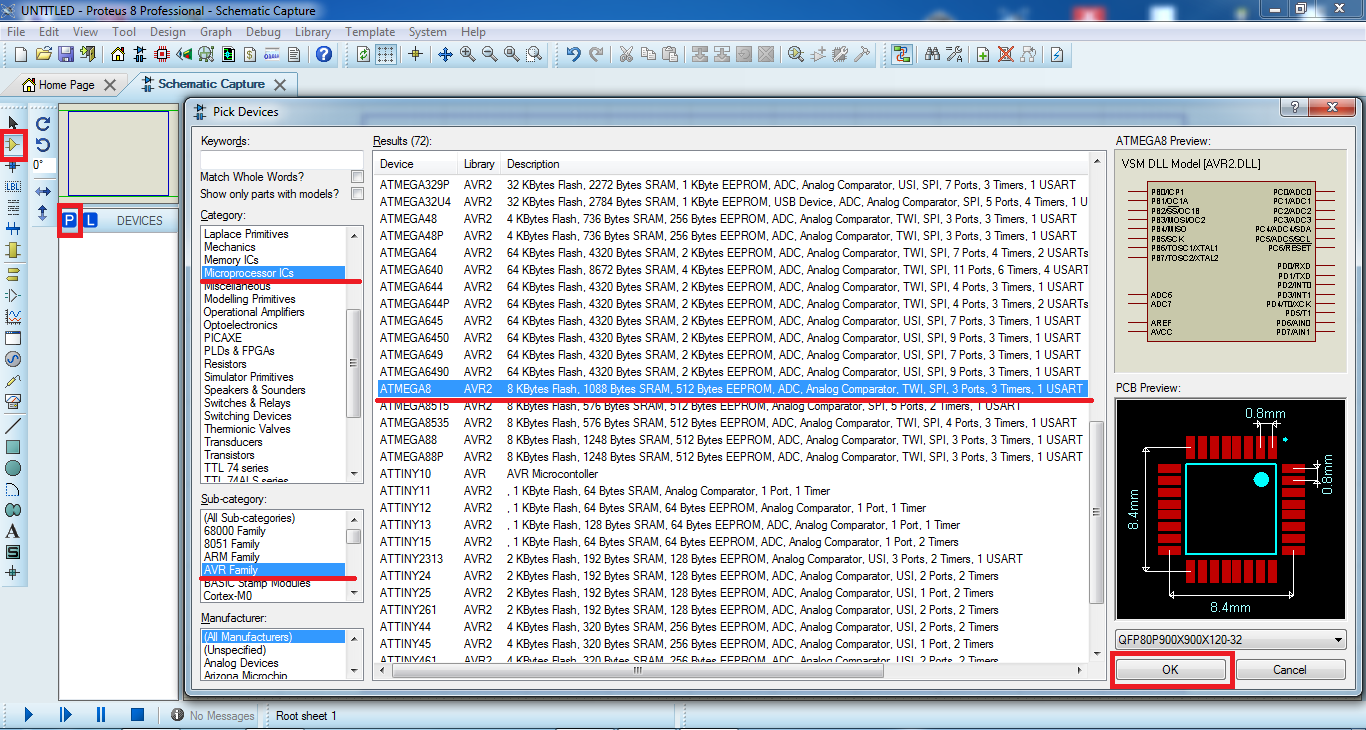Screen dimensions: 1366x730
Task: Select the 2D Box graphics tool
Action: (13, 447)
